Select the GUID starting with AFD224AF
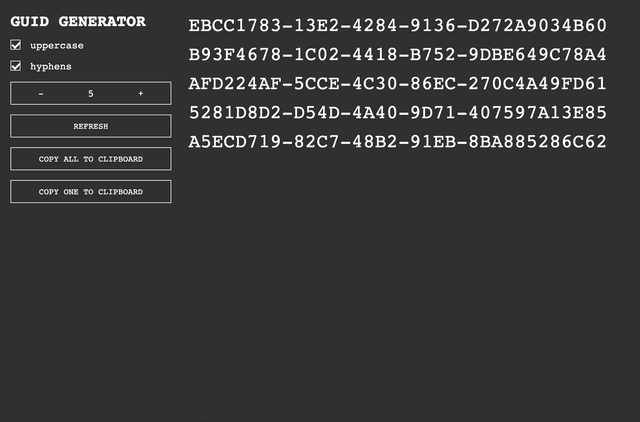 [x=398, y=84]
